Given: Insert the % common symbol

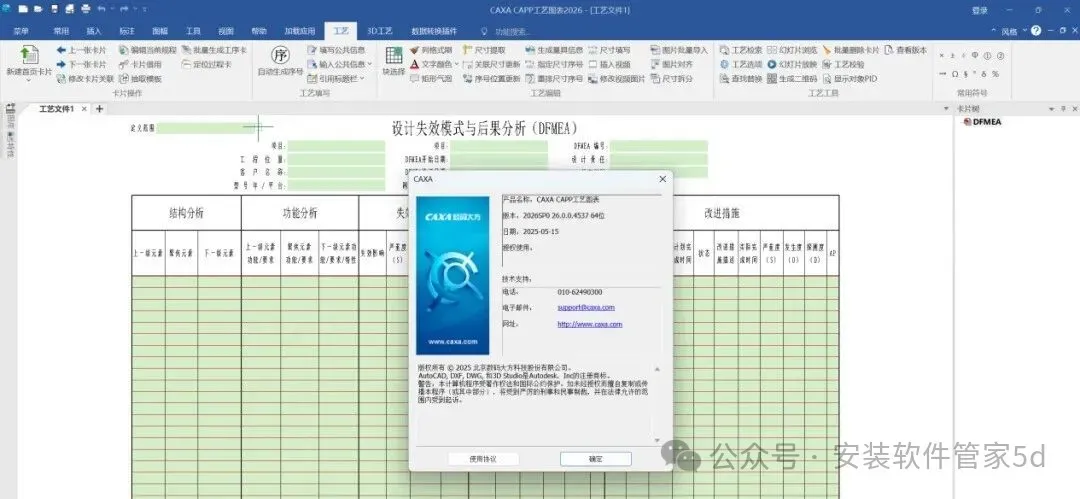Looking at the screenshot, I should (x=996, y=74).
